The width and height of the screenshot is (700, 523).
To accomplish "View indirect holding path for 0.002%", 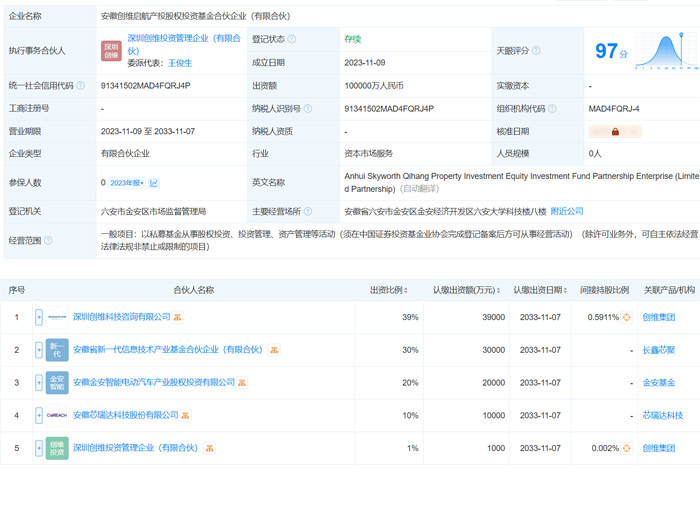I will click(x=627, y=448).
